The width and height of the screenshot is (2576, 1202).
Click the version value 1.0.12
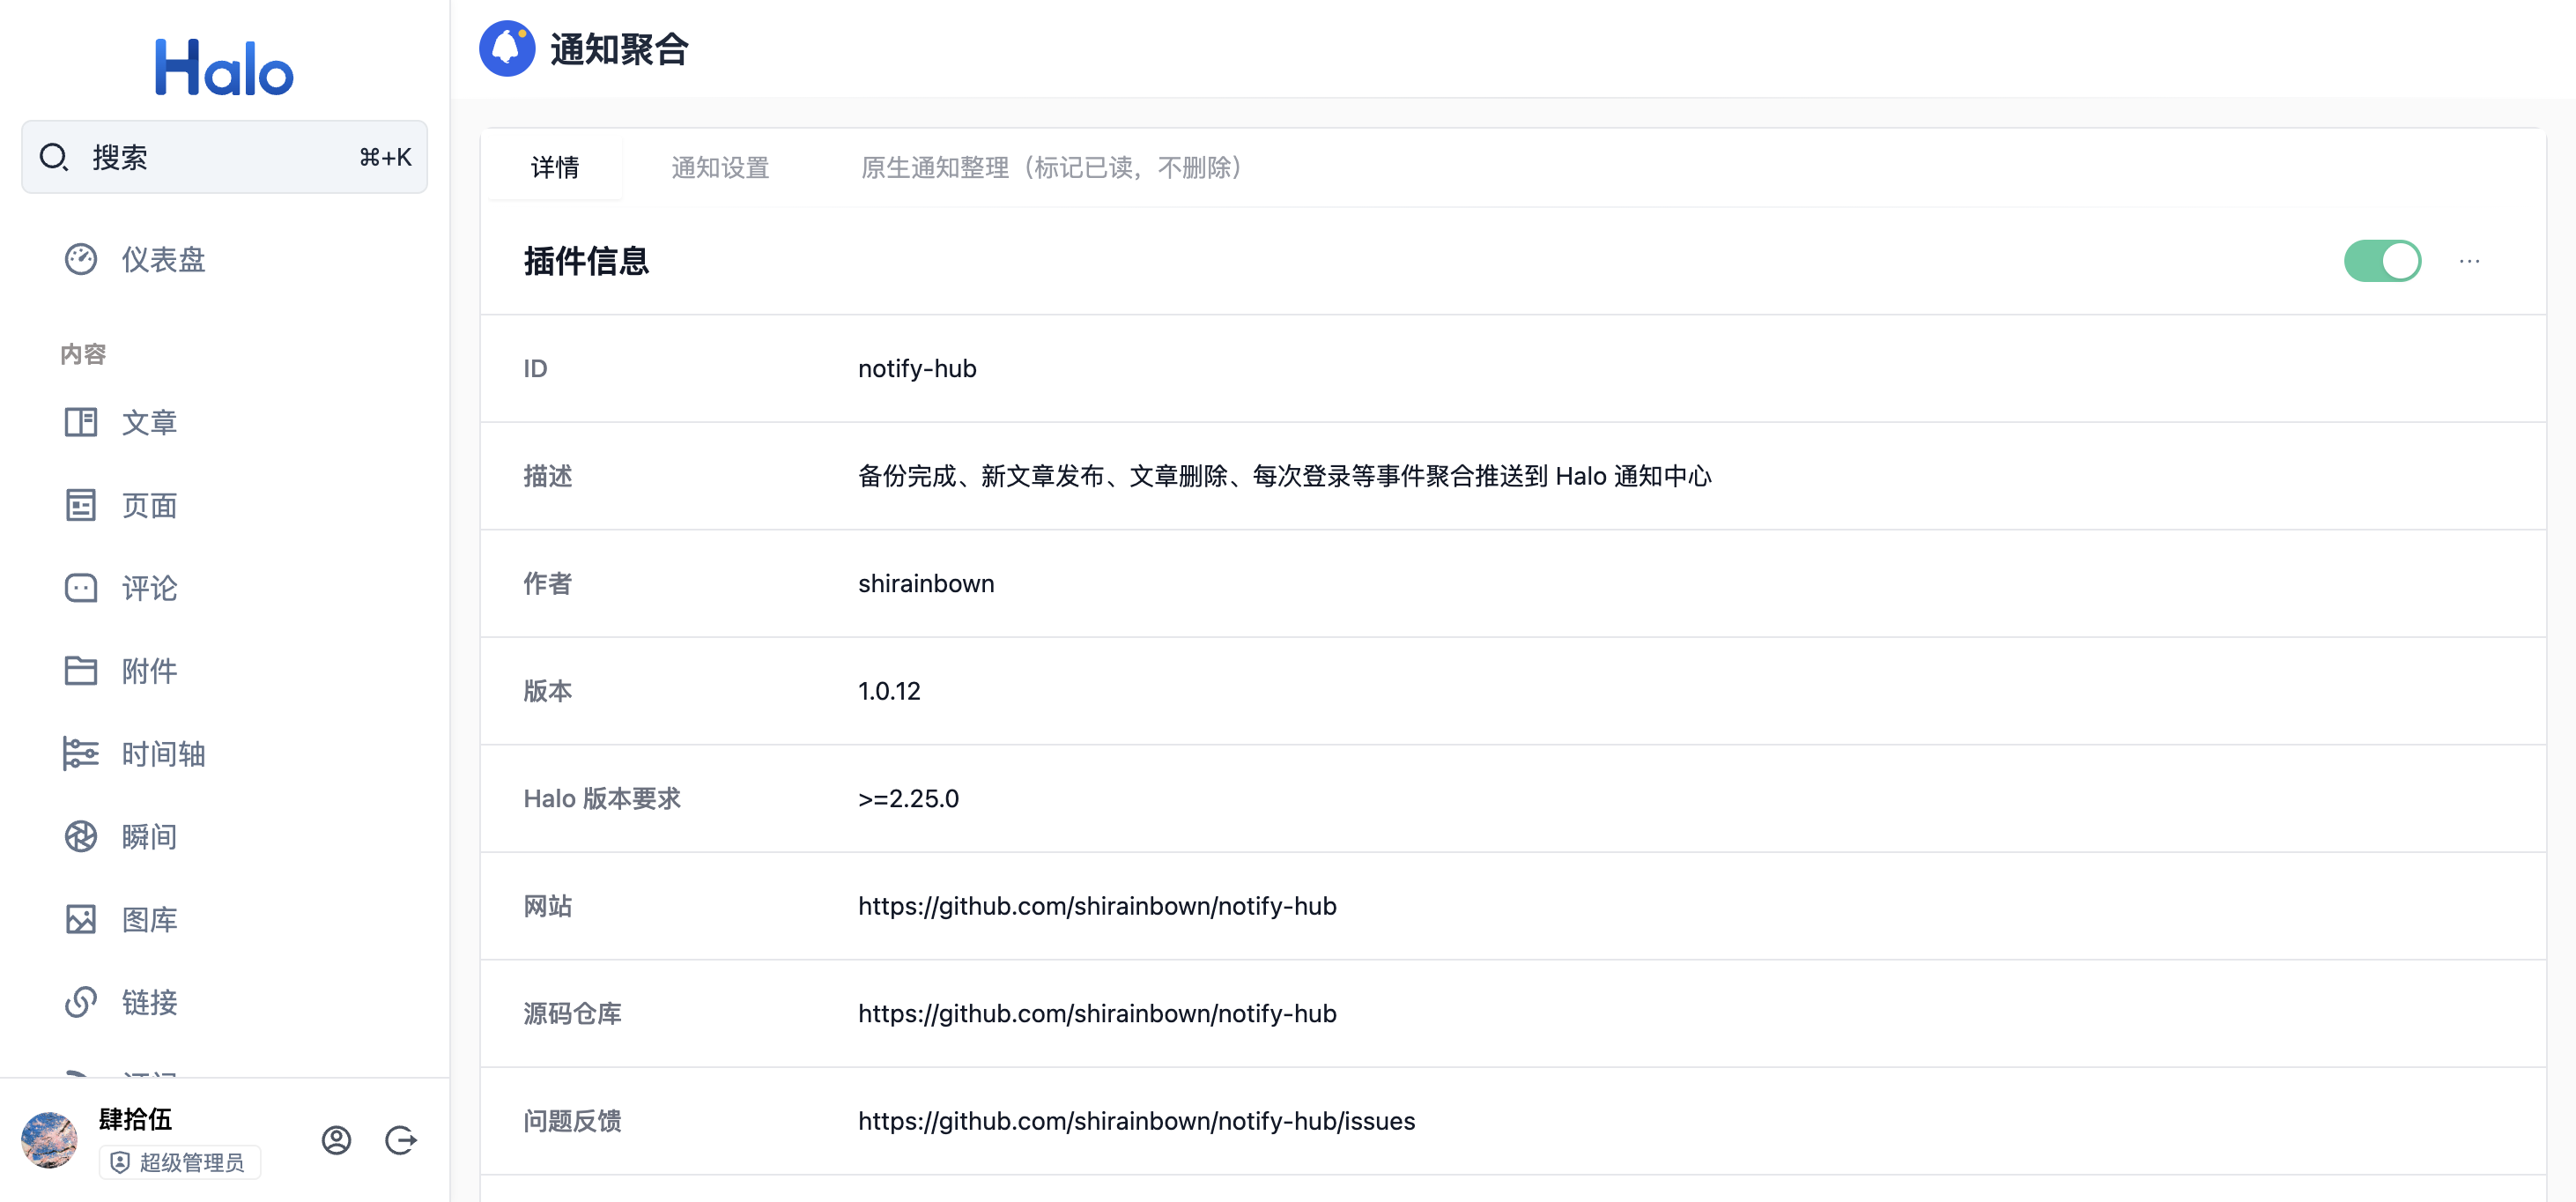[889, 691]
